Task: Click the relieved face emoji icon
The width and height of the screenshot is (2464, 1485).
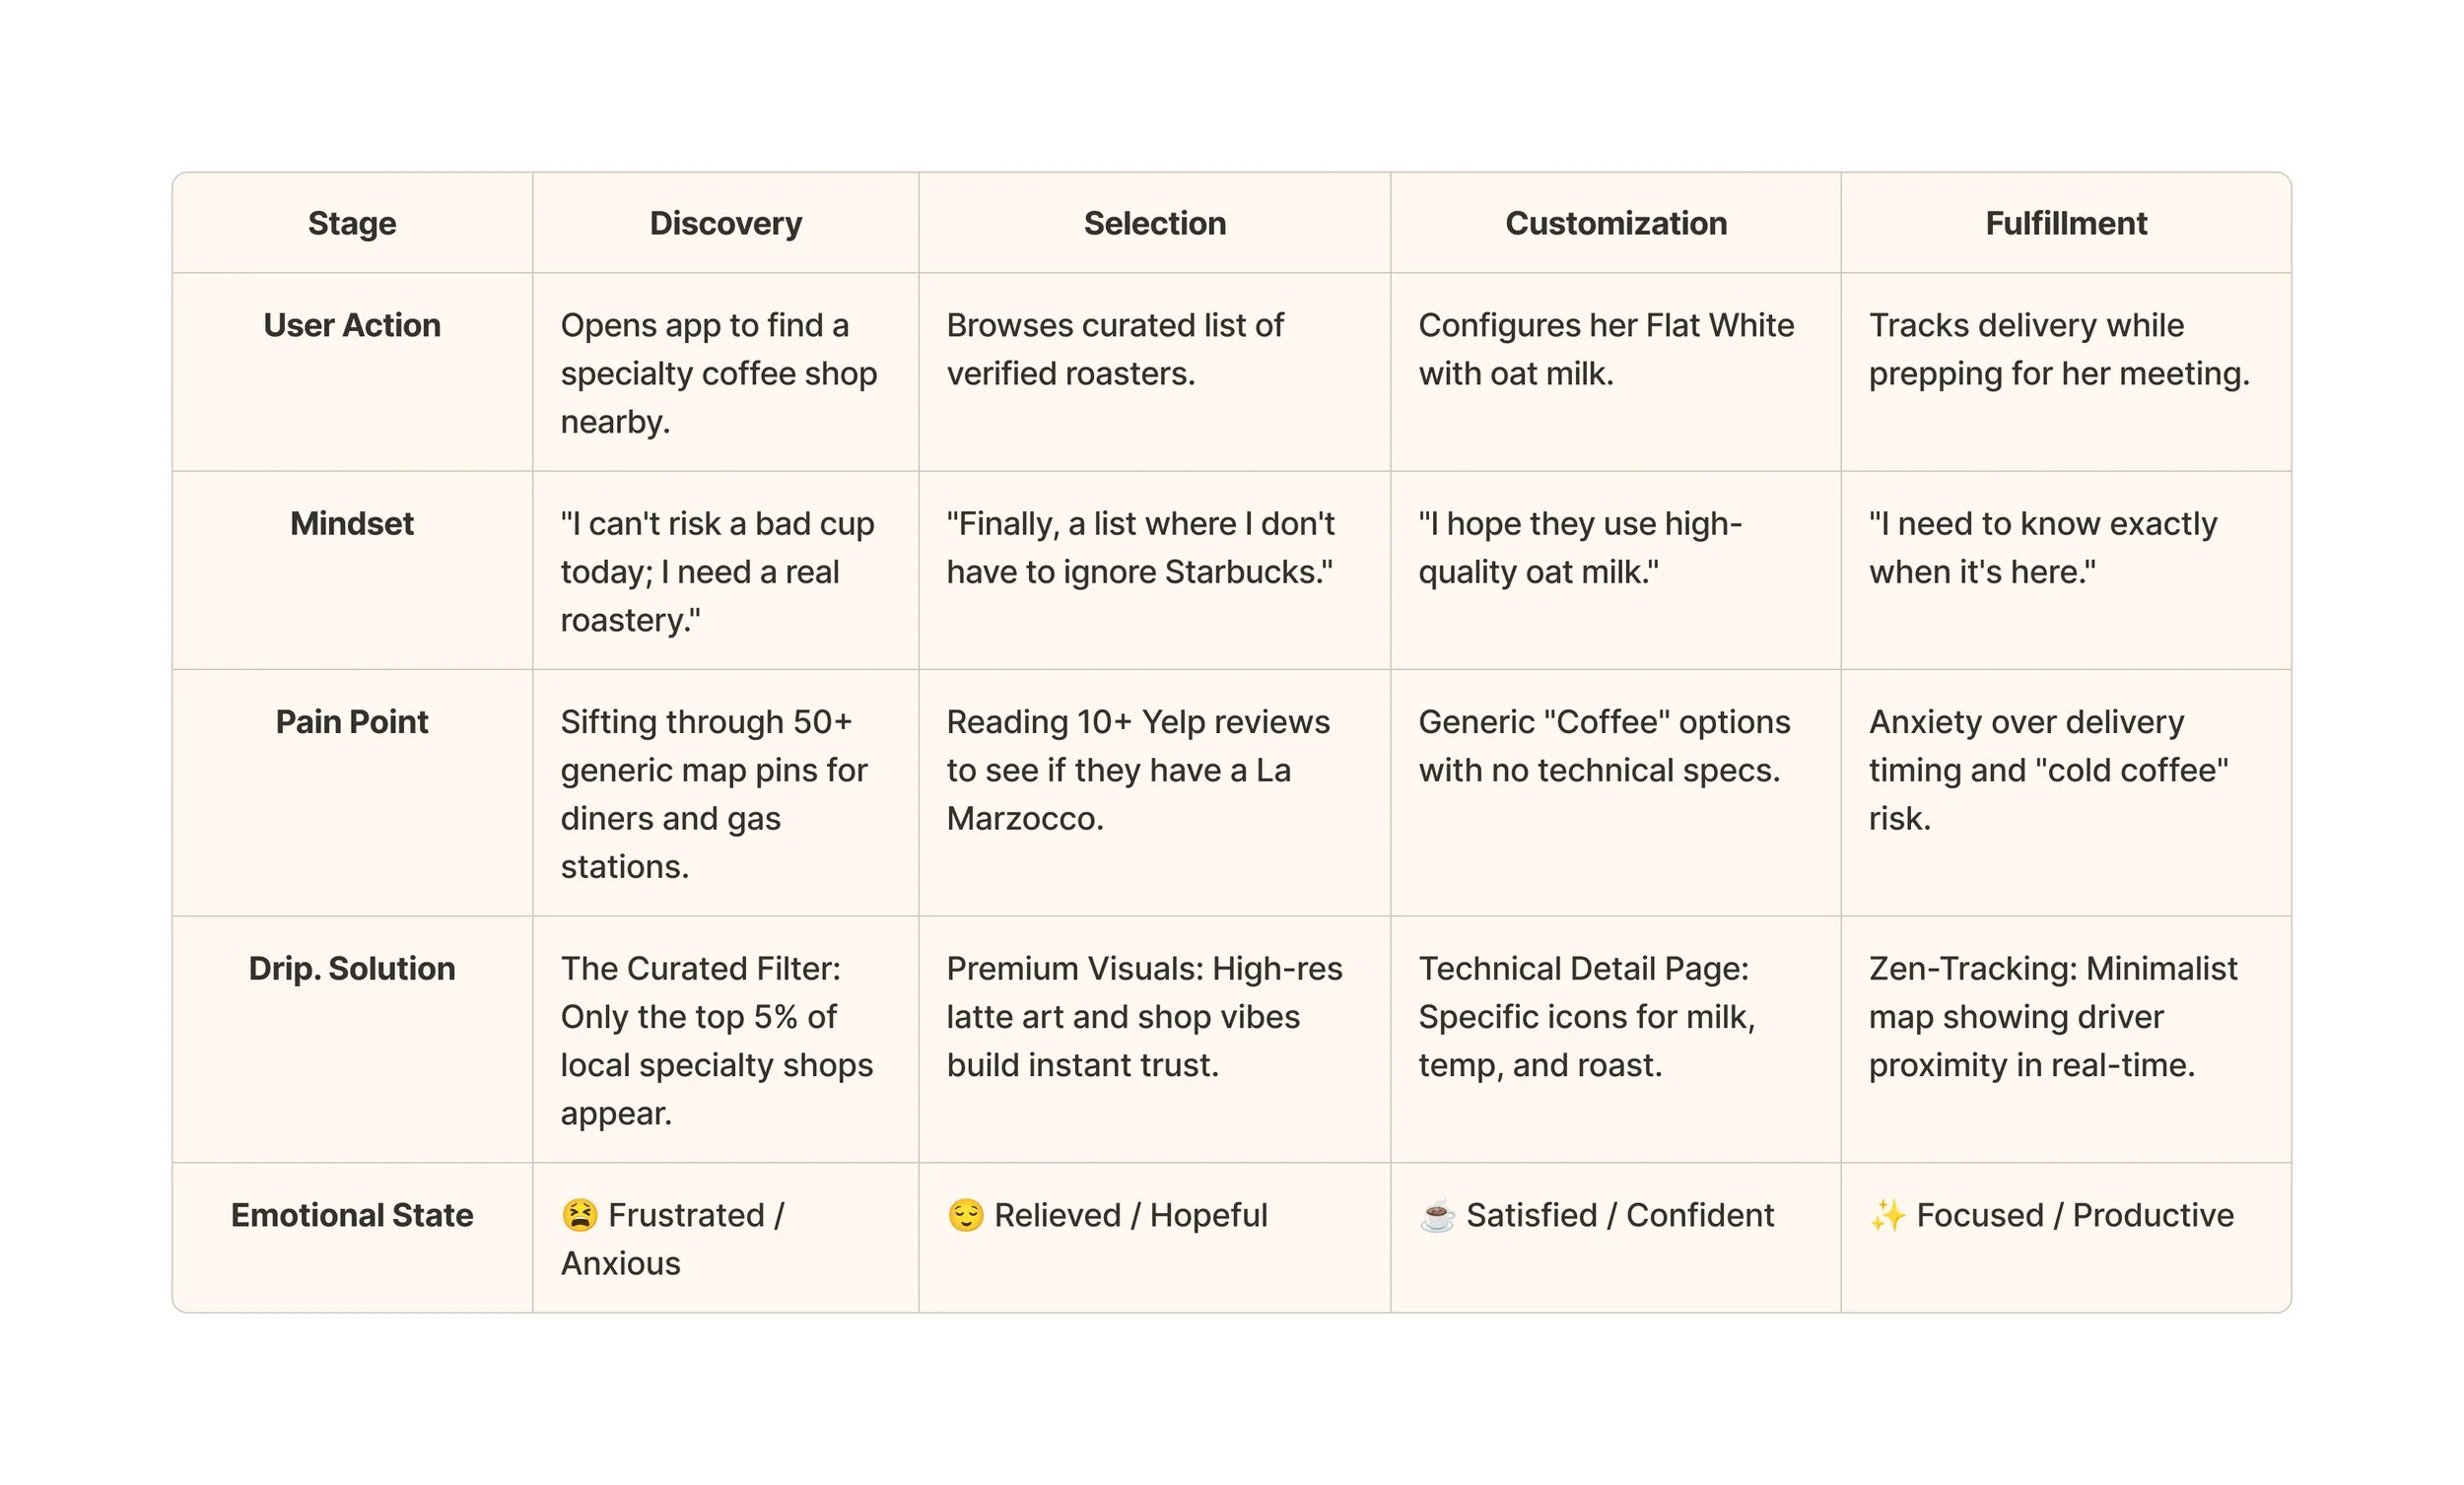Action: [x=965, y=1215]
